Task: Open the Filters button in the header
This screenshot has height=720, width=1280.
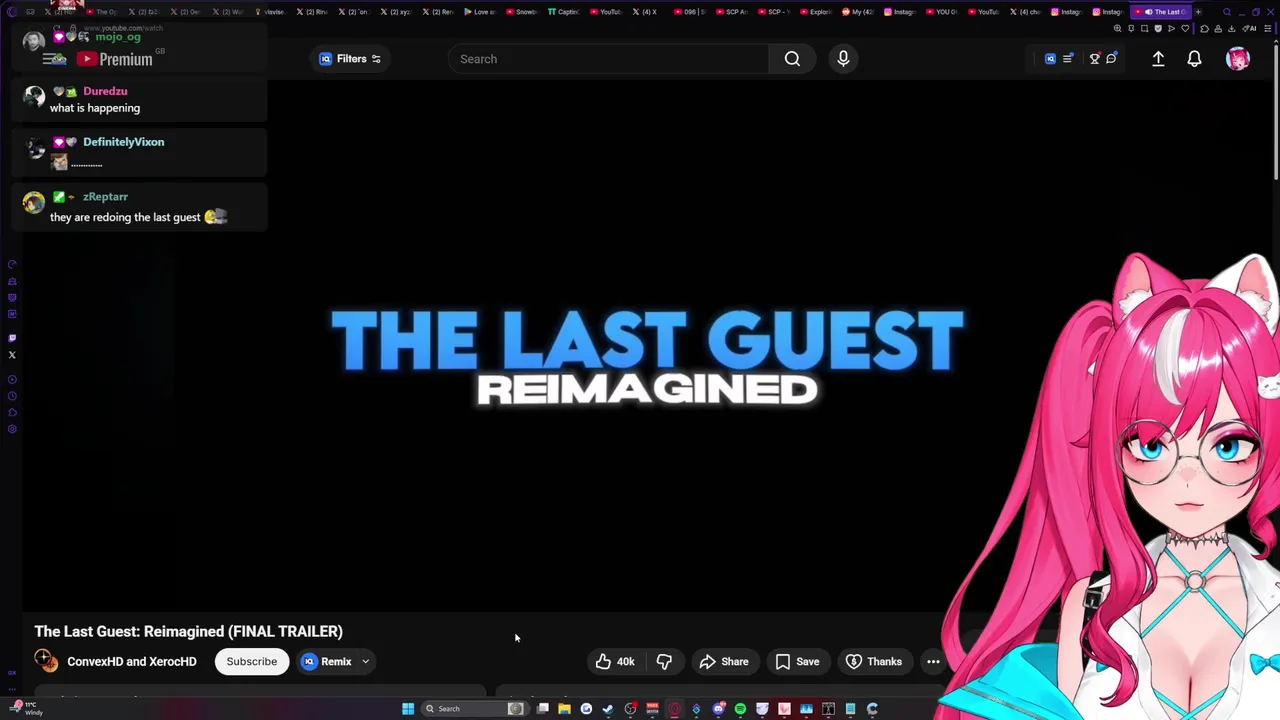Action: [x=349, y=59]
